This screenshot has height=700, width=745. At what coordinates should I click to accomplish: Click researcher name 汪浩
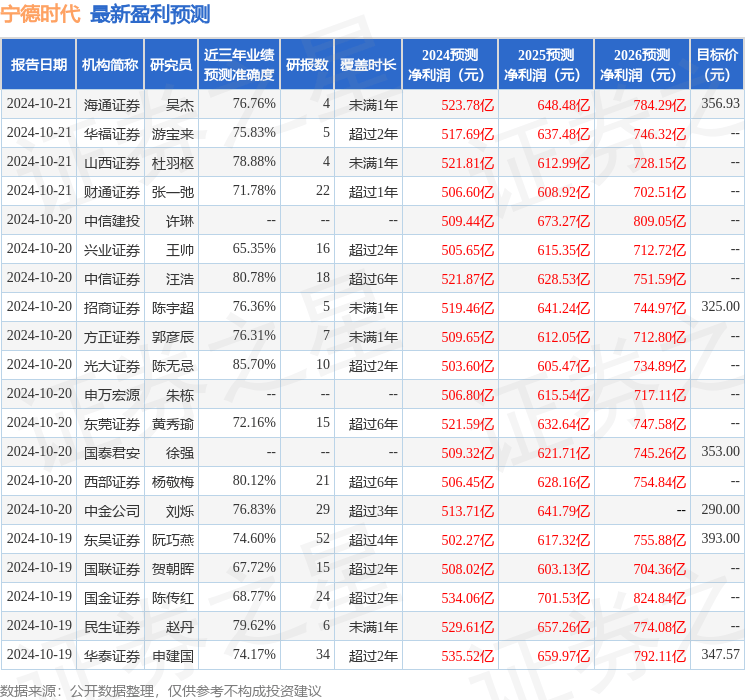click(180, 278)
